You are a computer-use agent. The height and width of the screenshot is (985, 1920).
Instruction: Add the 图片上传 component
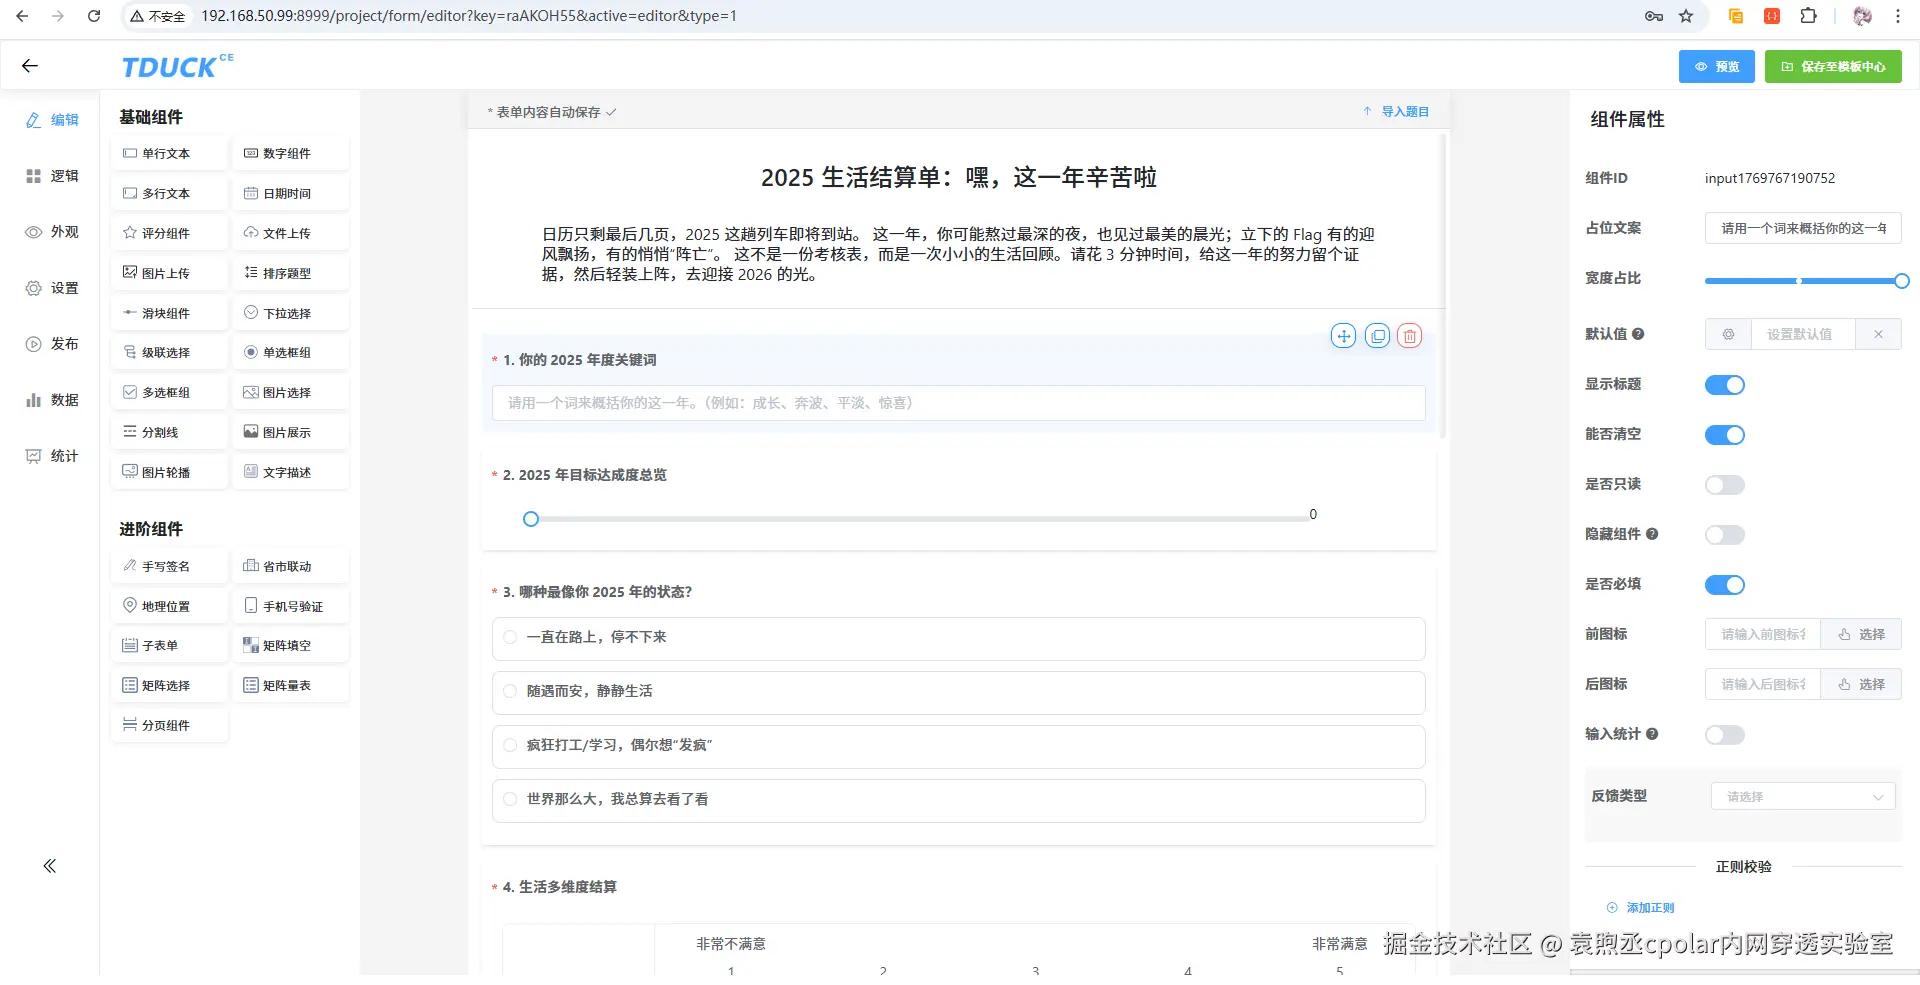pos(170,274)
